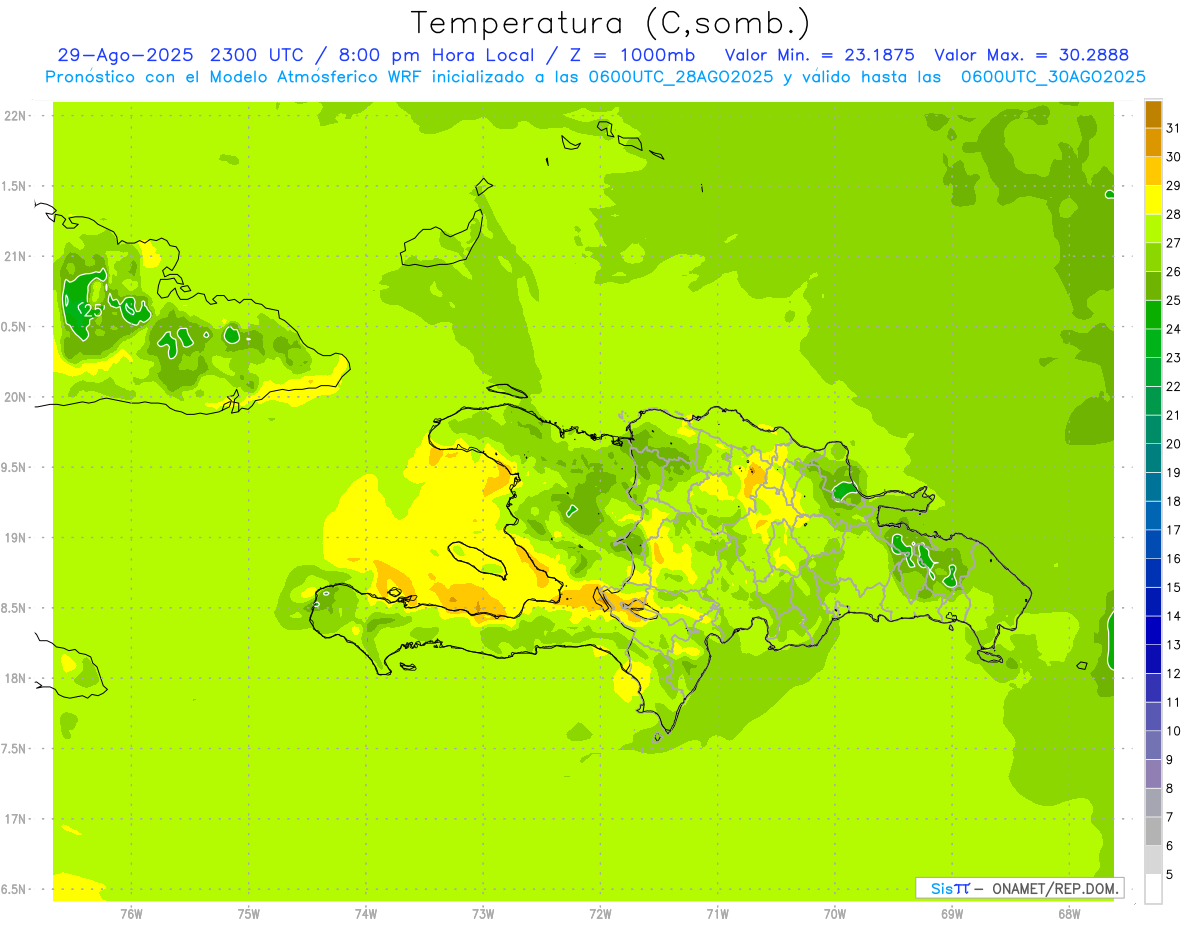
Task: Click the "SisTT – ONAMET/REP.DOM." credit box
Action: tap(1020, 888)
